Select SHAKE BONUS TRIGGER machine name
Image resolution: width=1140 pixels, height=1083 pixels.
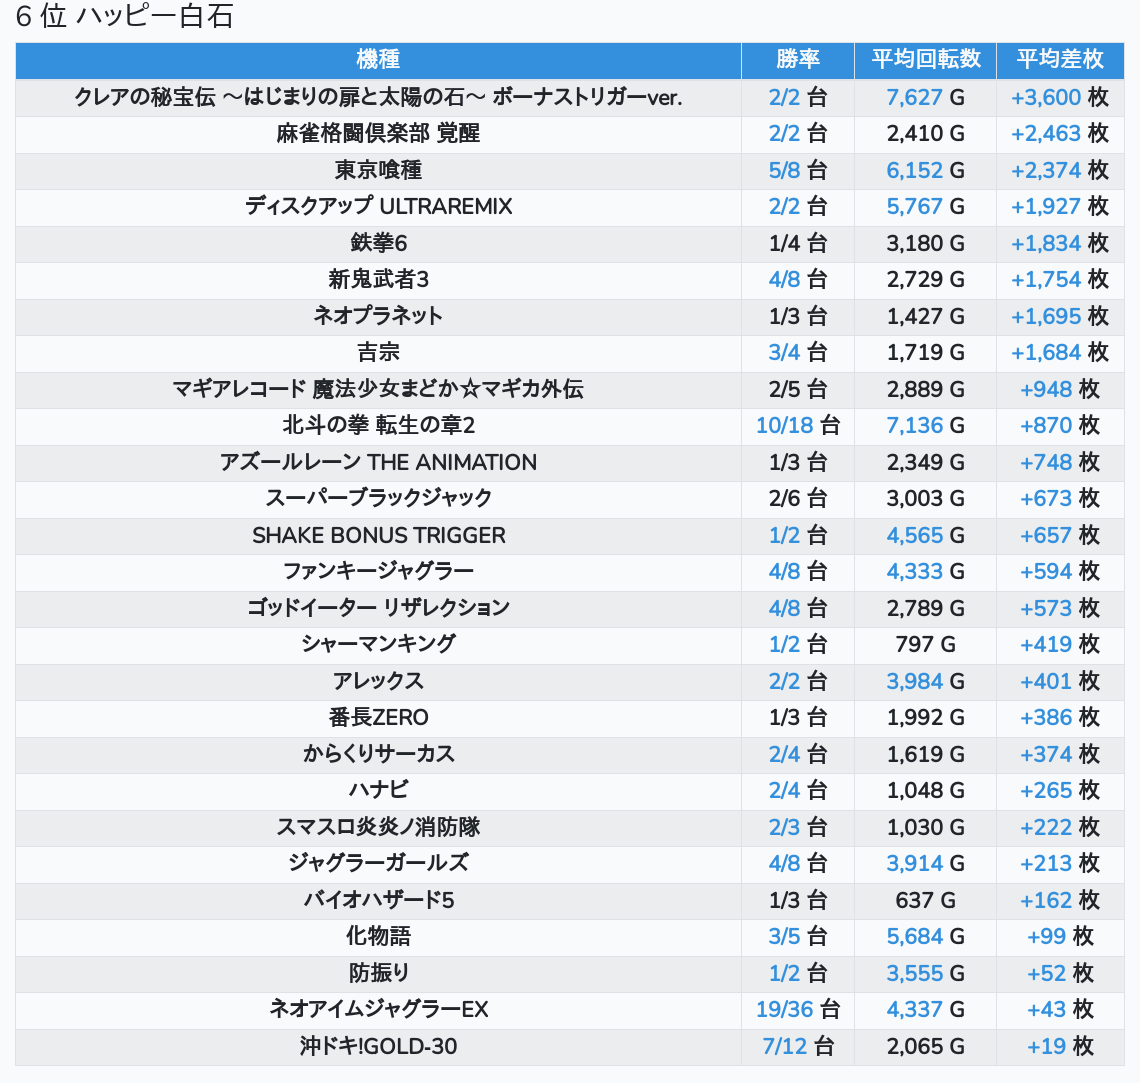(x=378, y=535)
